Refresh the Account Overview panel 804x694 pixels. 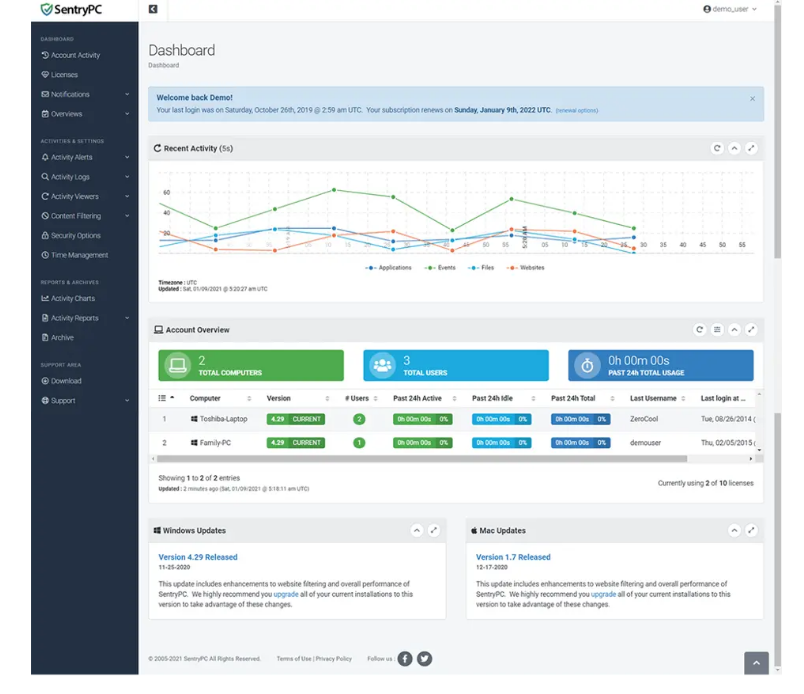(x=699, y=329)
